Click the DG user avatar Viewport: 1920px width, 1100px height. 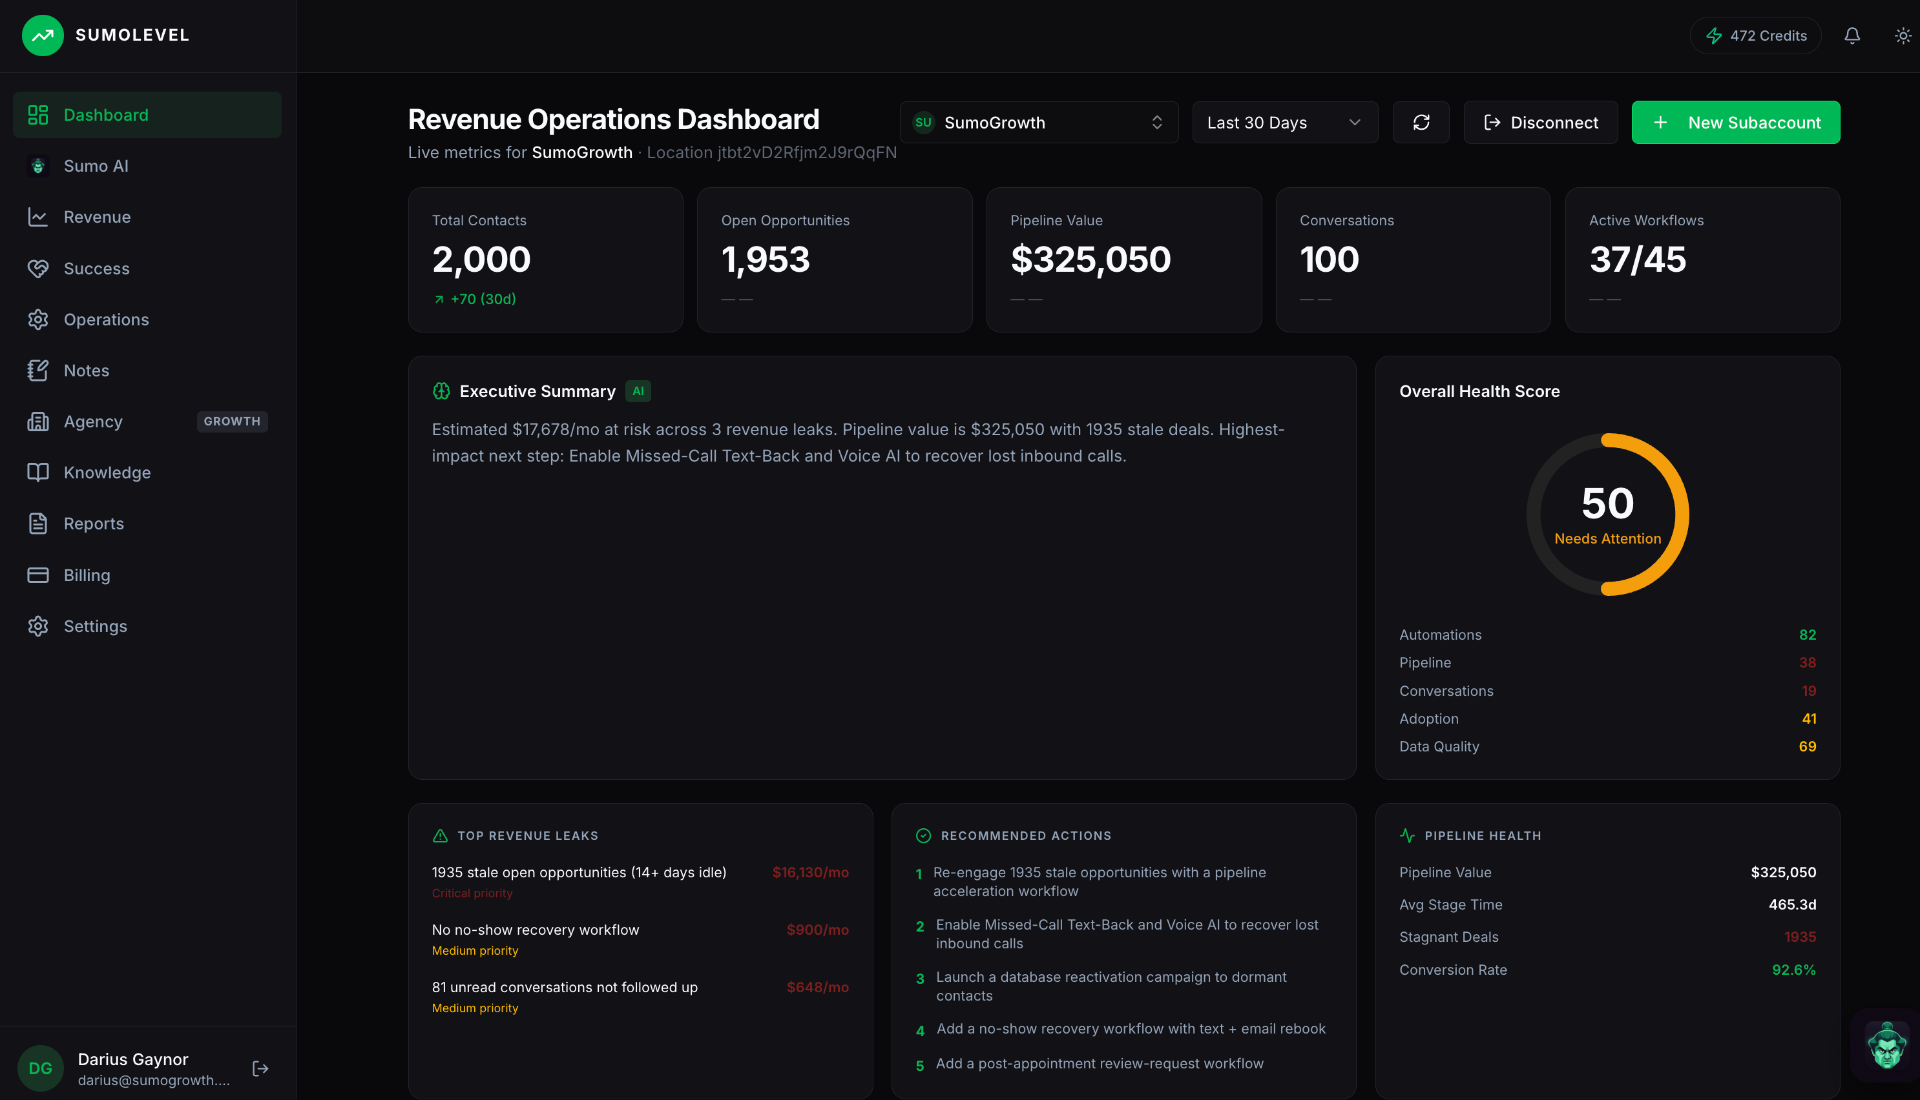(41, 1068)
